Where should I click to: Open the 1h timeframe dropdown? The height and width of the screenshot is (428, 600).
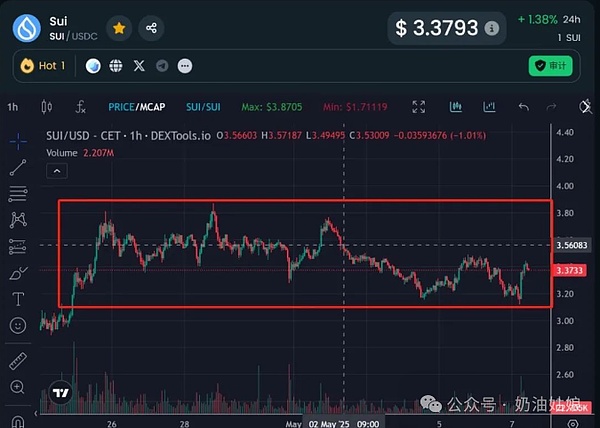coord(13,107)
